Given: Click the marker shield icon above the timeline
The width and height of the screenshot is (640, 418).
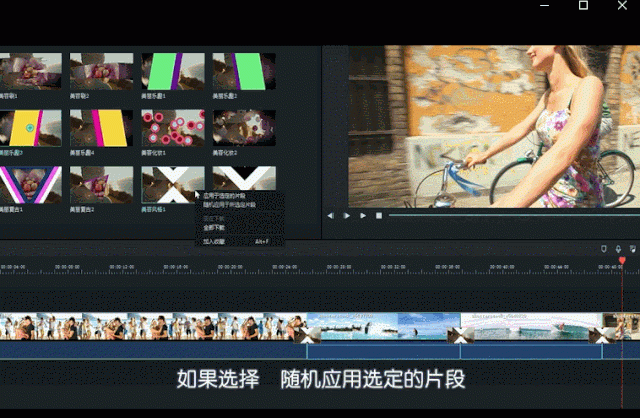Looking at the screenshot, I should tap(604, 249).
